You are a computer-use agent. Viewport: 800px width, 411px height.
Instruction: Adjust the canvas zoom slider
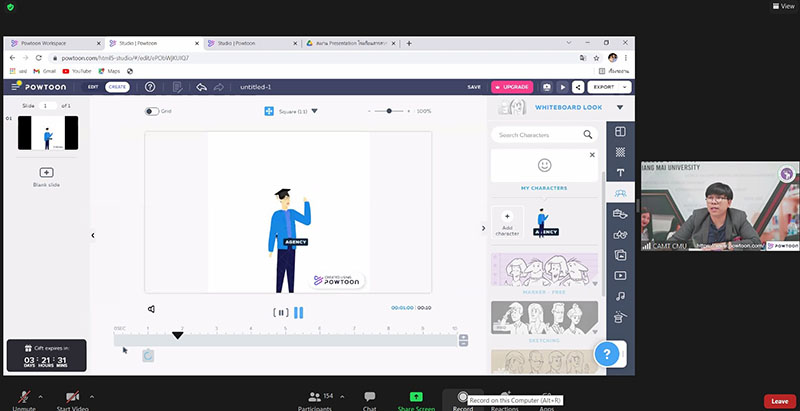tap(389, 111)
